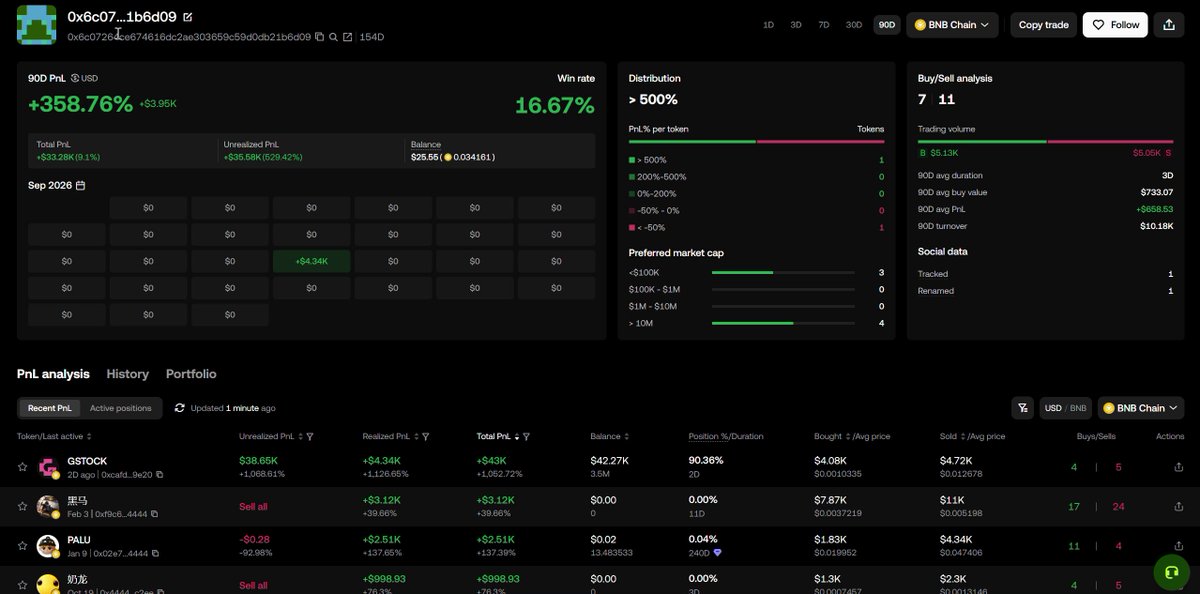Open the BNB Chain dropdown above the table
Screen dimensions: 1200x594
(x=1141, y=408)
